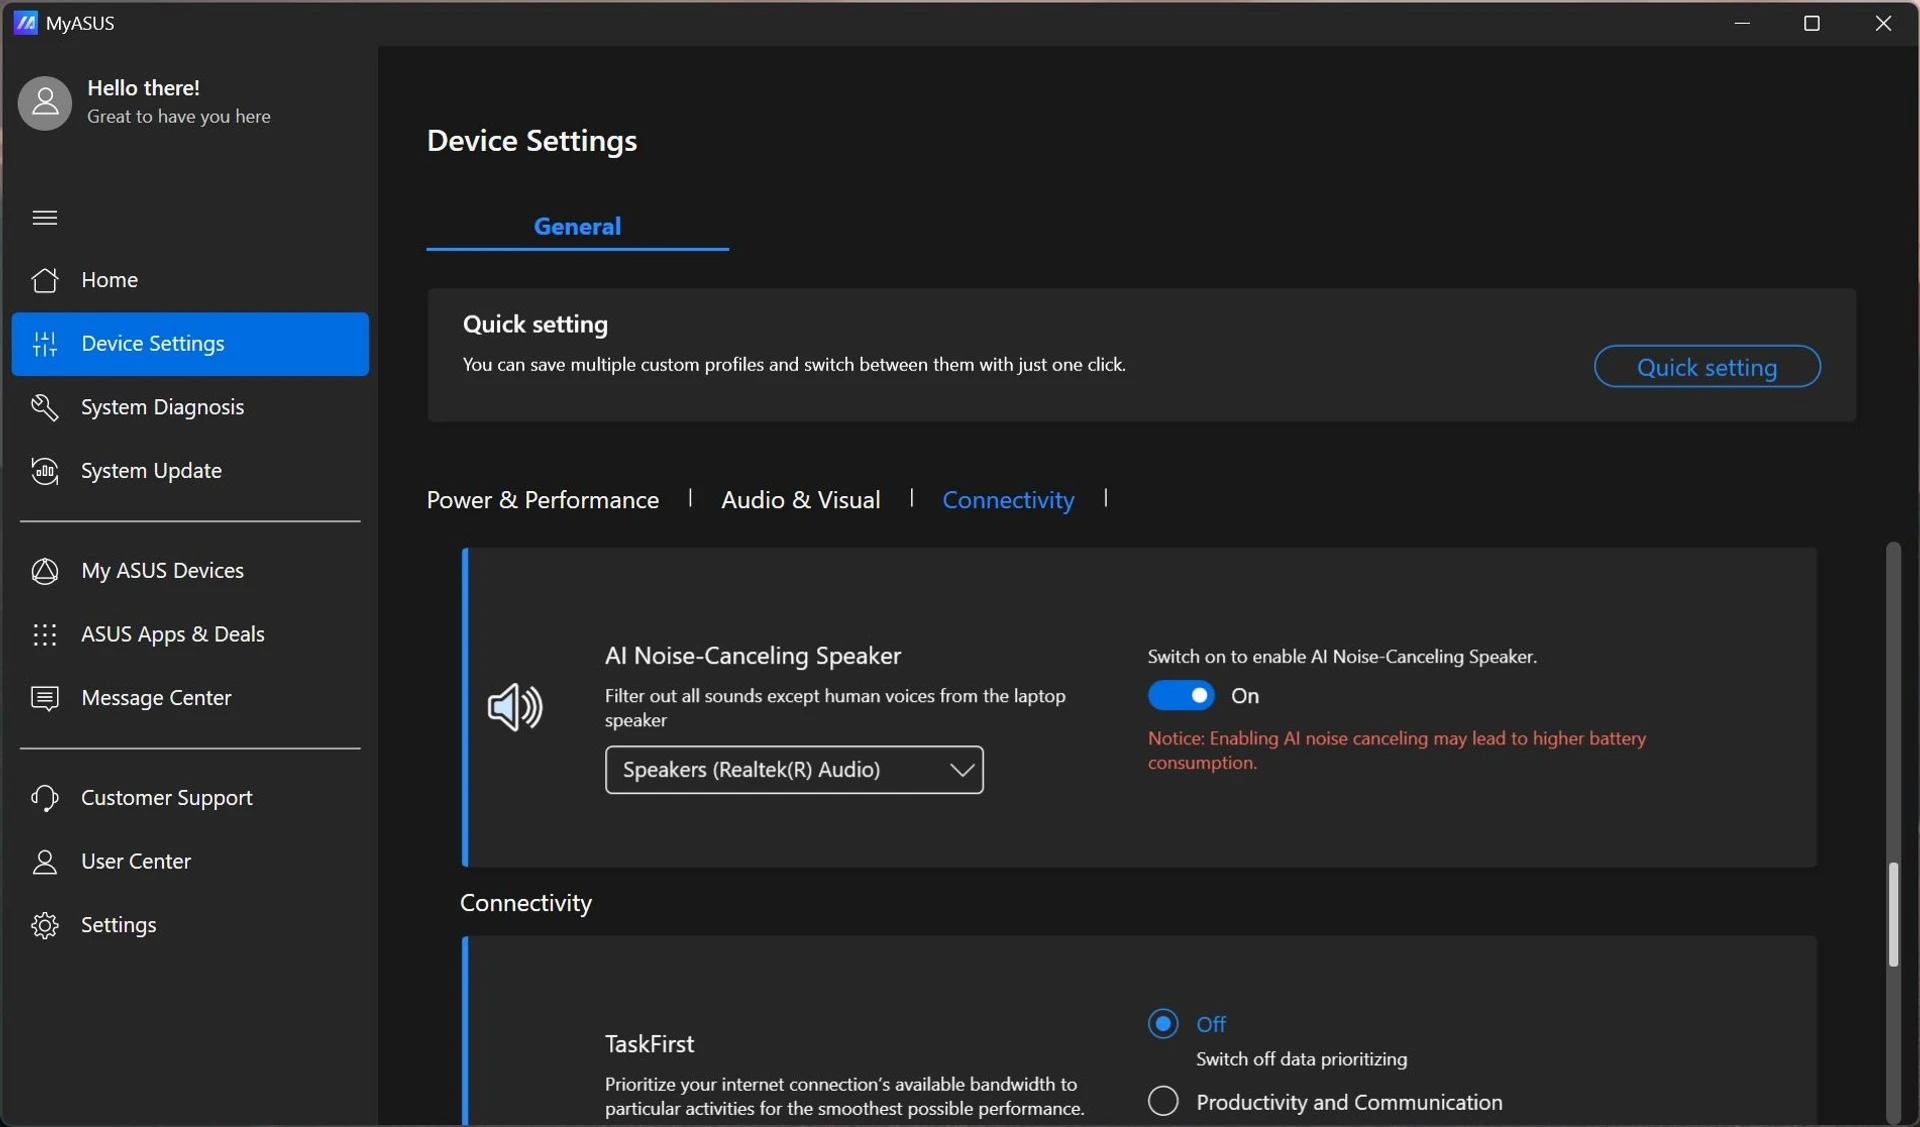Click the System Diagnosis wrench icon
The height and width of the screenshot is (1127, 1920).
pos(45,407)
